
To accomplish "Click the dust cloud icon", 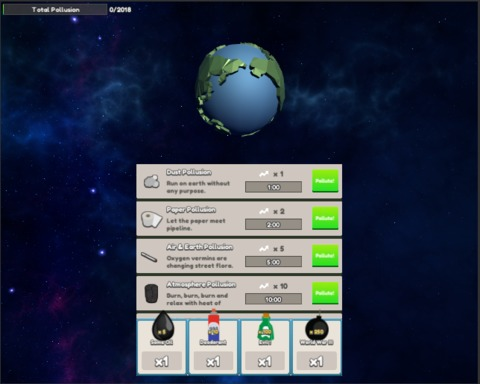I will pyautogui.click(x=152, y=181).
